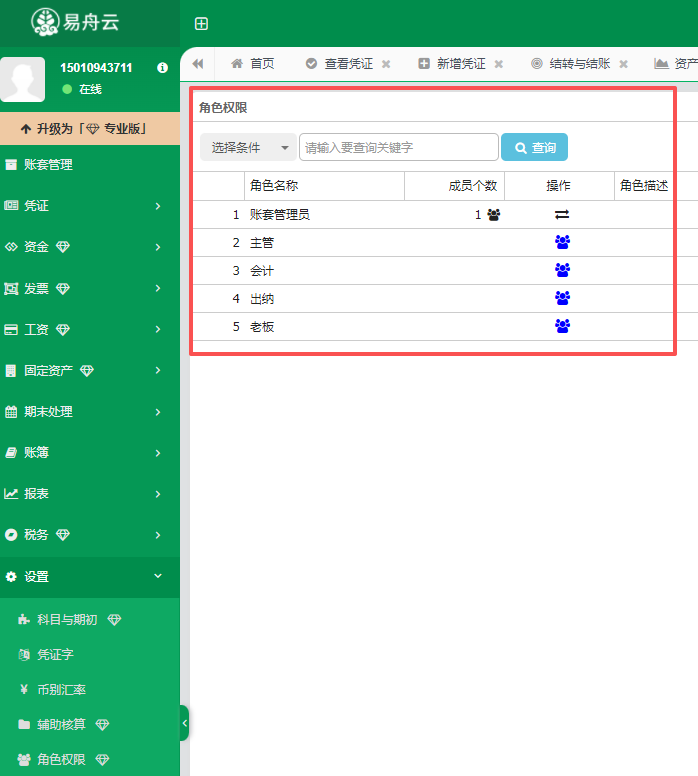Click the search keyword input field
Image resolution: width=698 pixels, height=776 pixels.
tap(398, 148)
